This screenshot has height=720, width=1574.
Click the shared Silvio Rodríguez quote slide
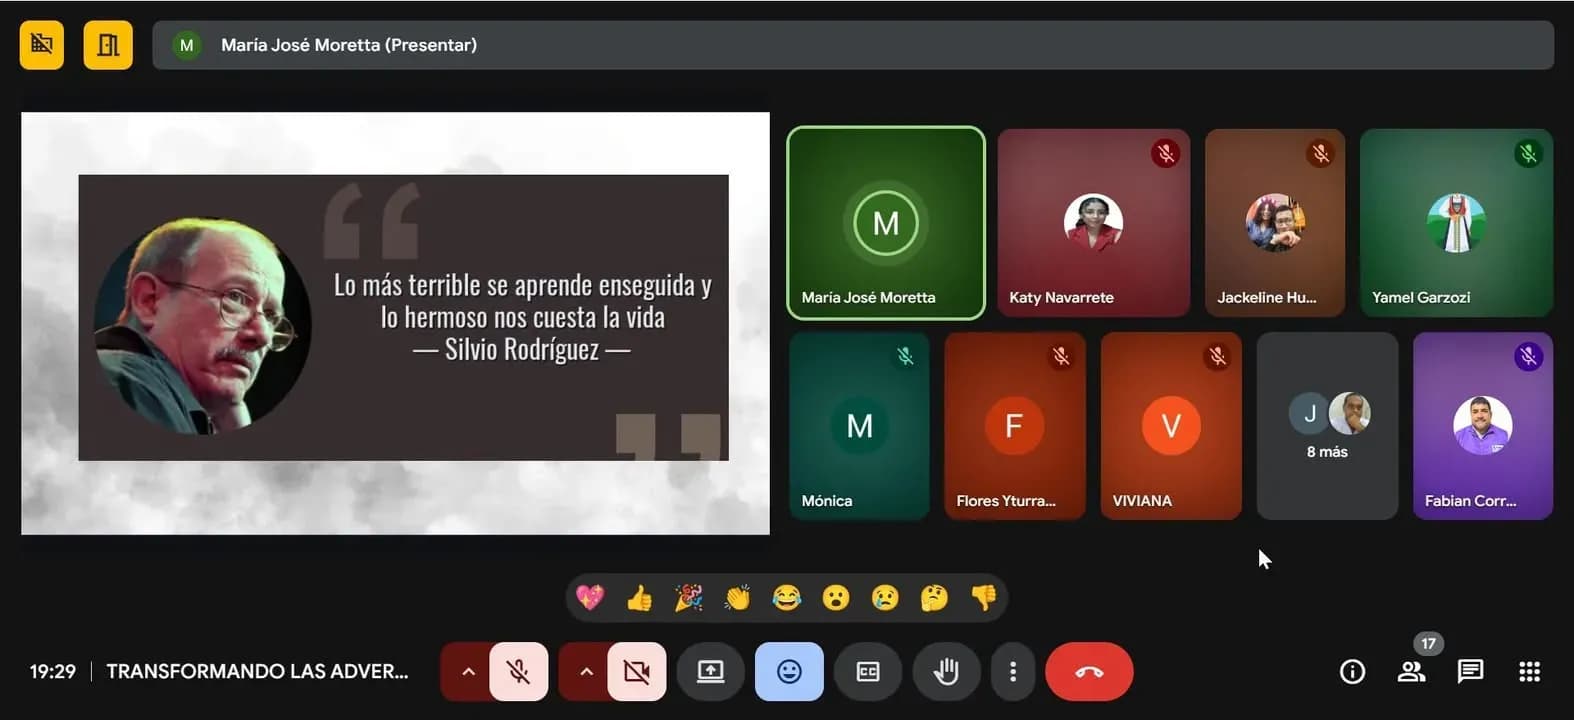click(396, 323)
